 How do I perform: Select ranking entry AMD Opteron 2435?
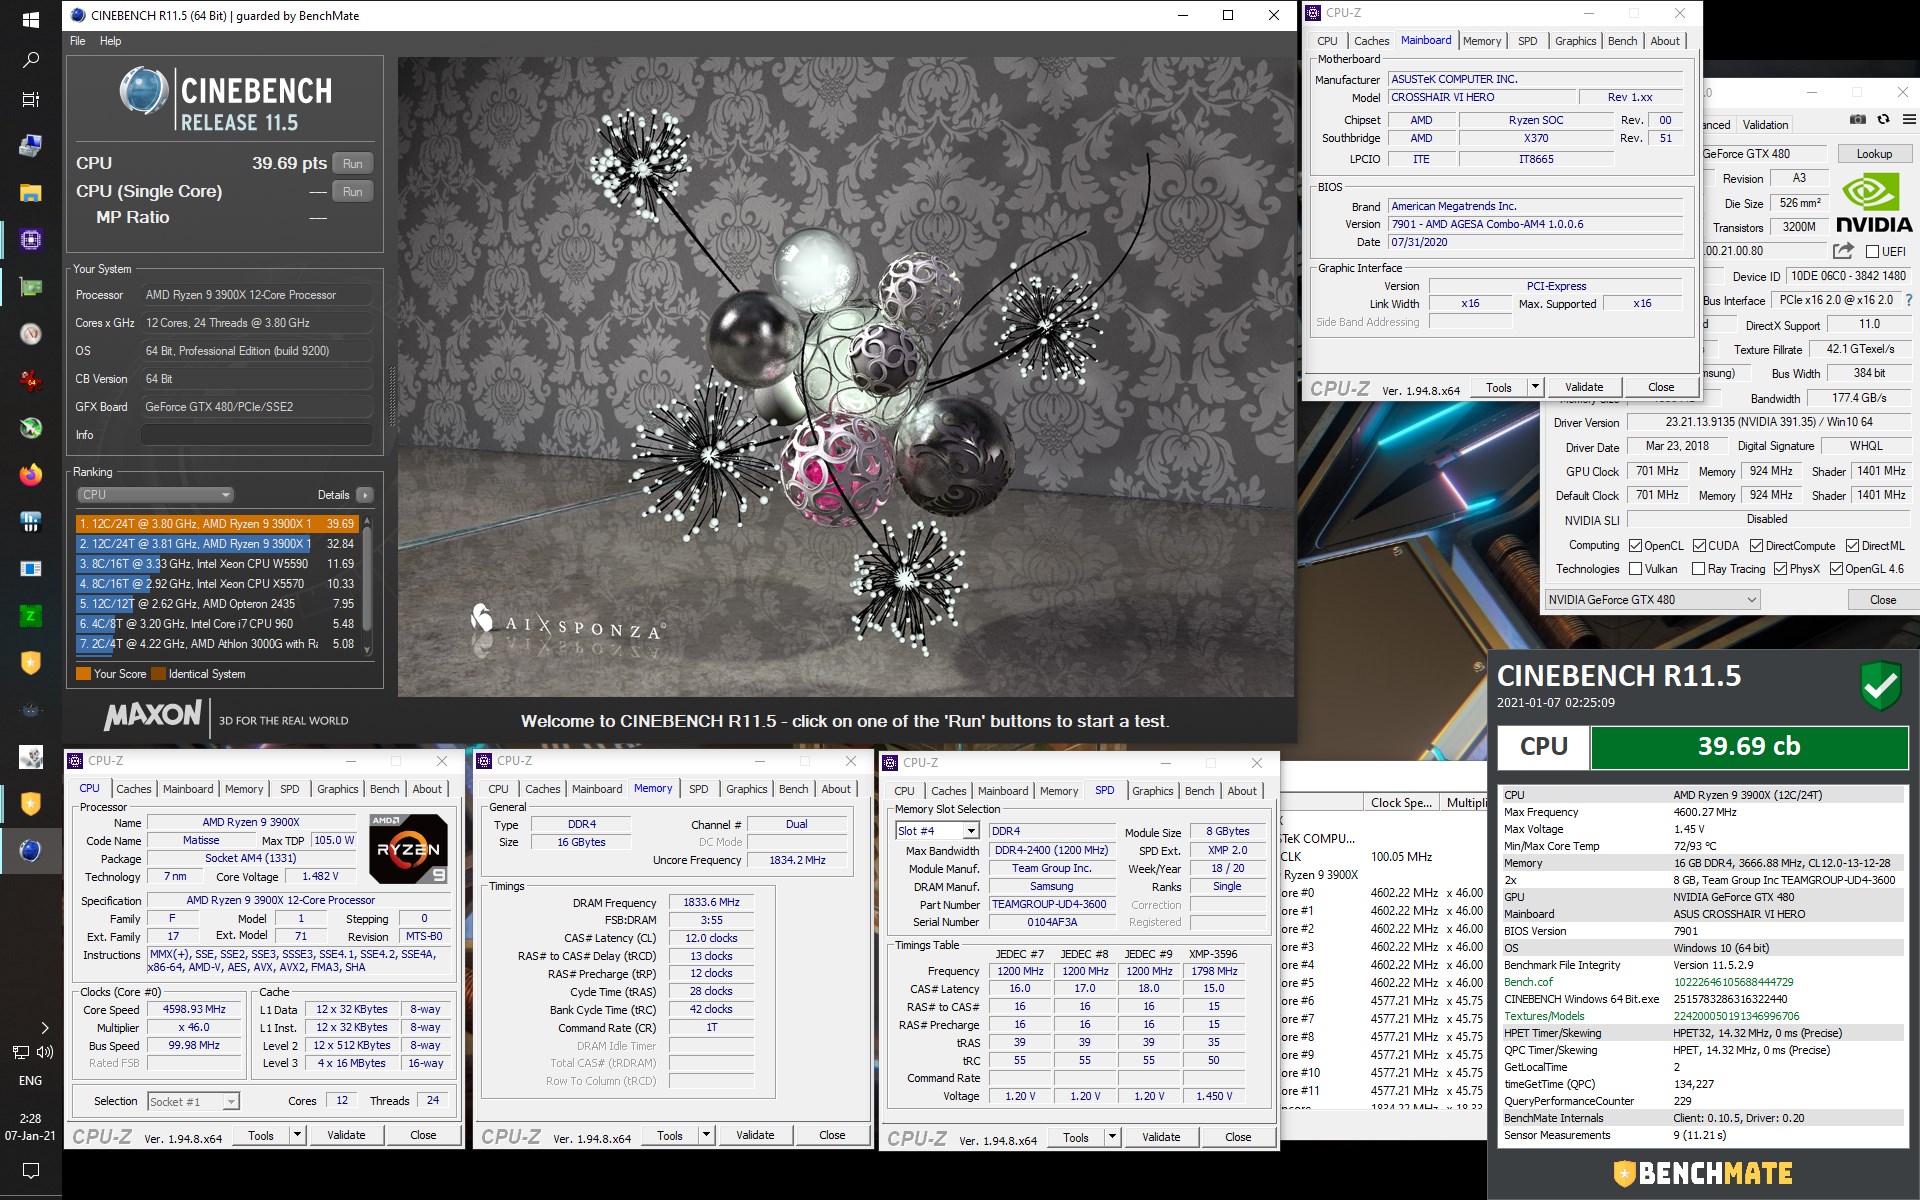pyautogui.click(x=216, y=604)
